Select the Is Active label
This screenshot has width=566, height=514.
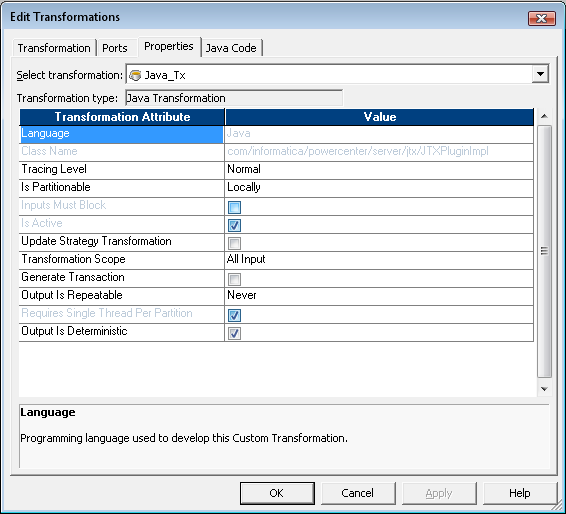pos(42,223)
